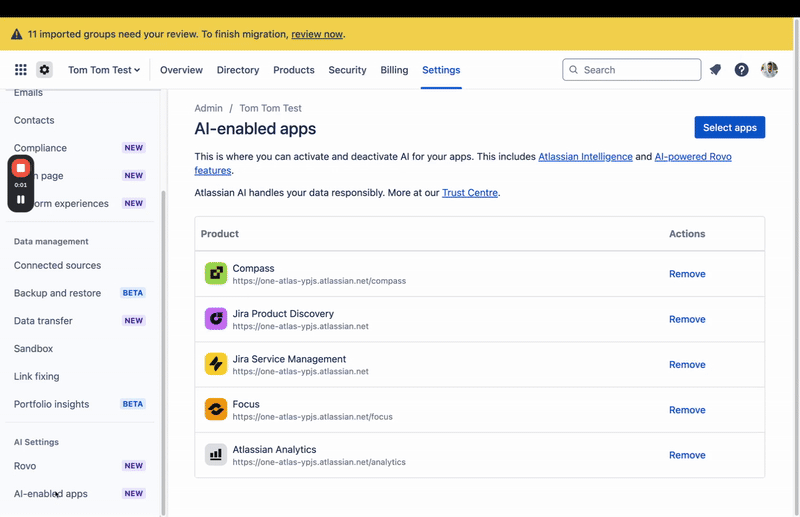Open the Atlassian Intelligence link
The width and height of the screenshot is (800, 517).
[585, 157]
